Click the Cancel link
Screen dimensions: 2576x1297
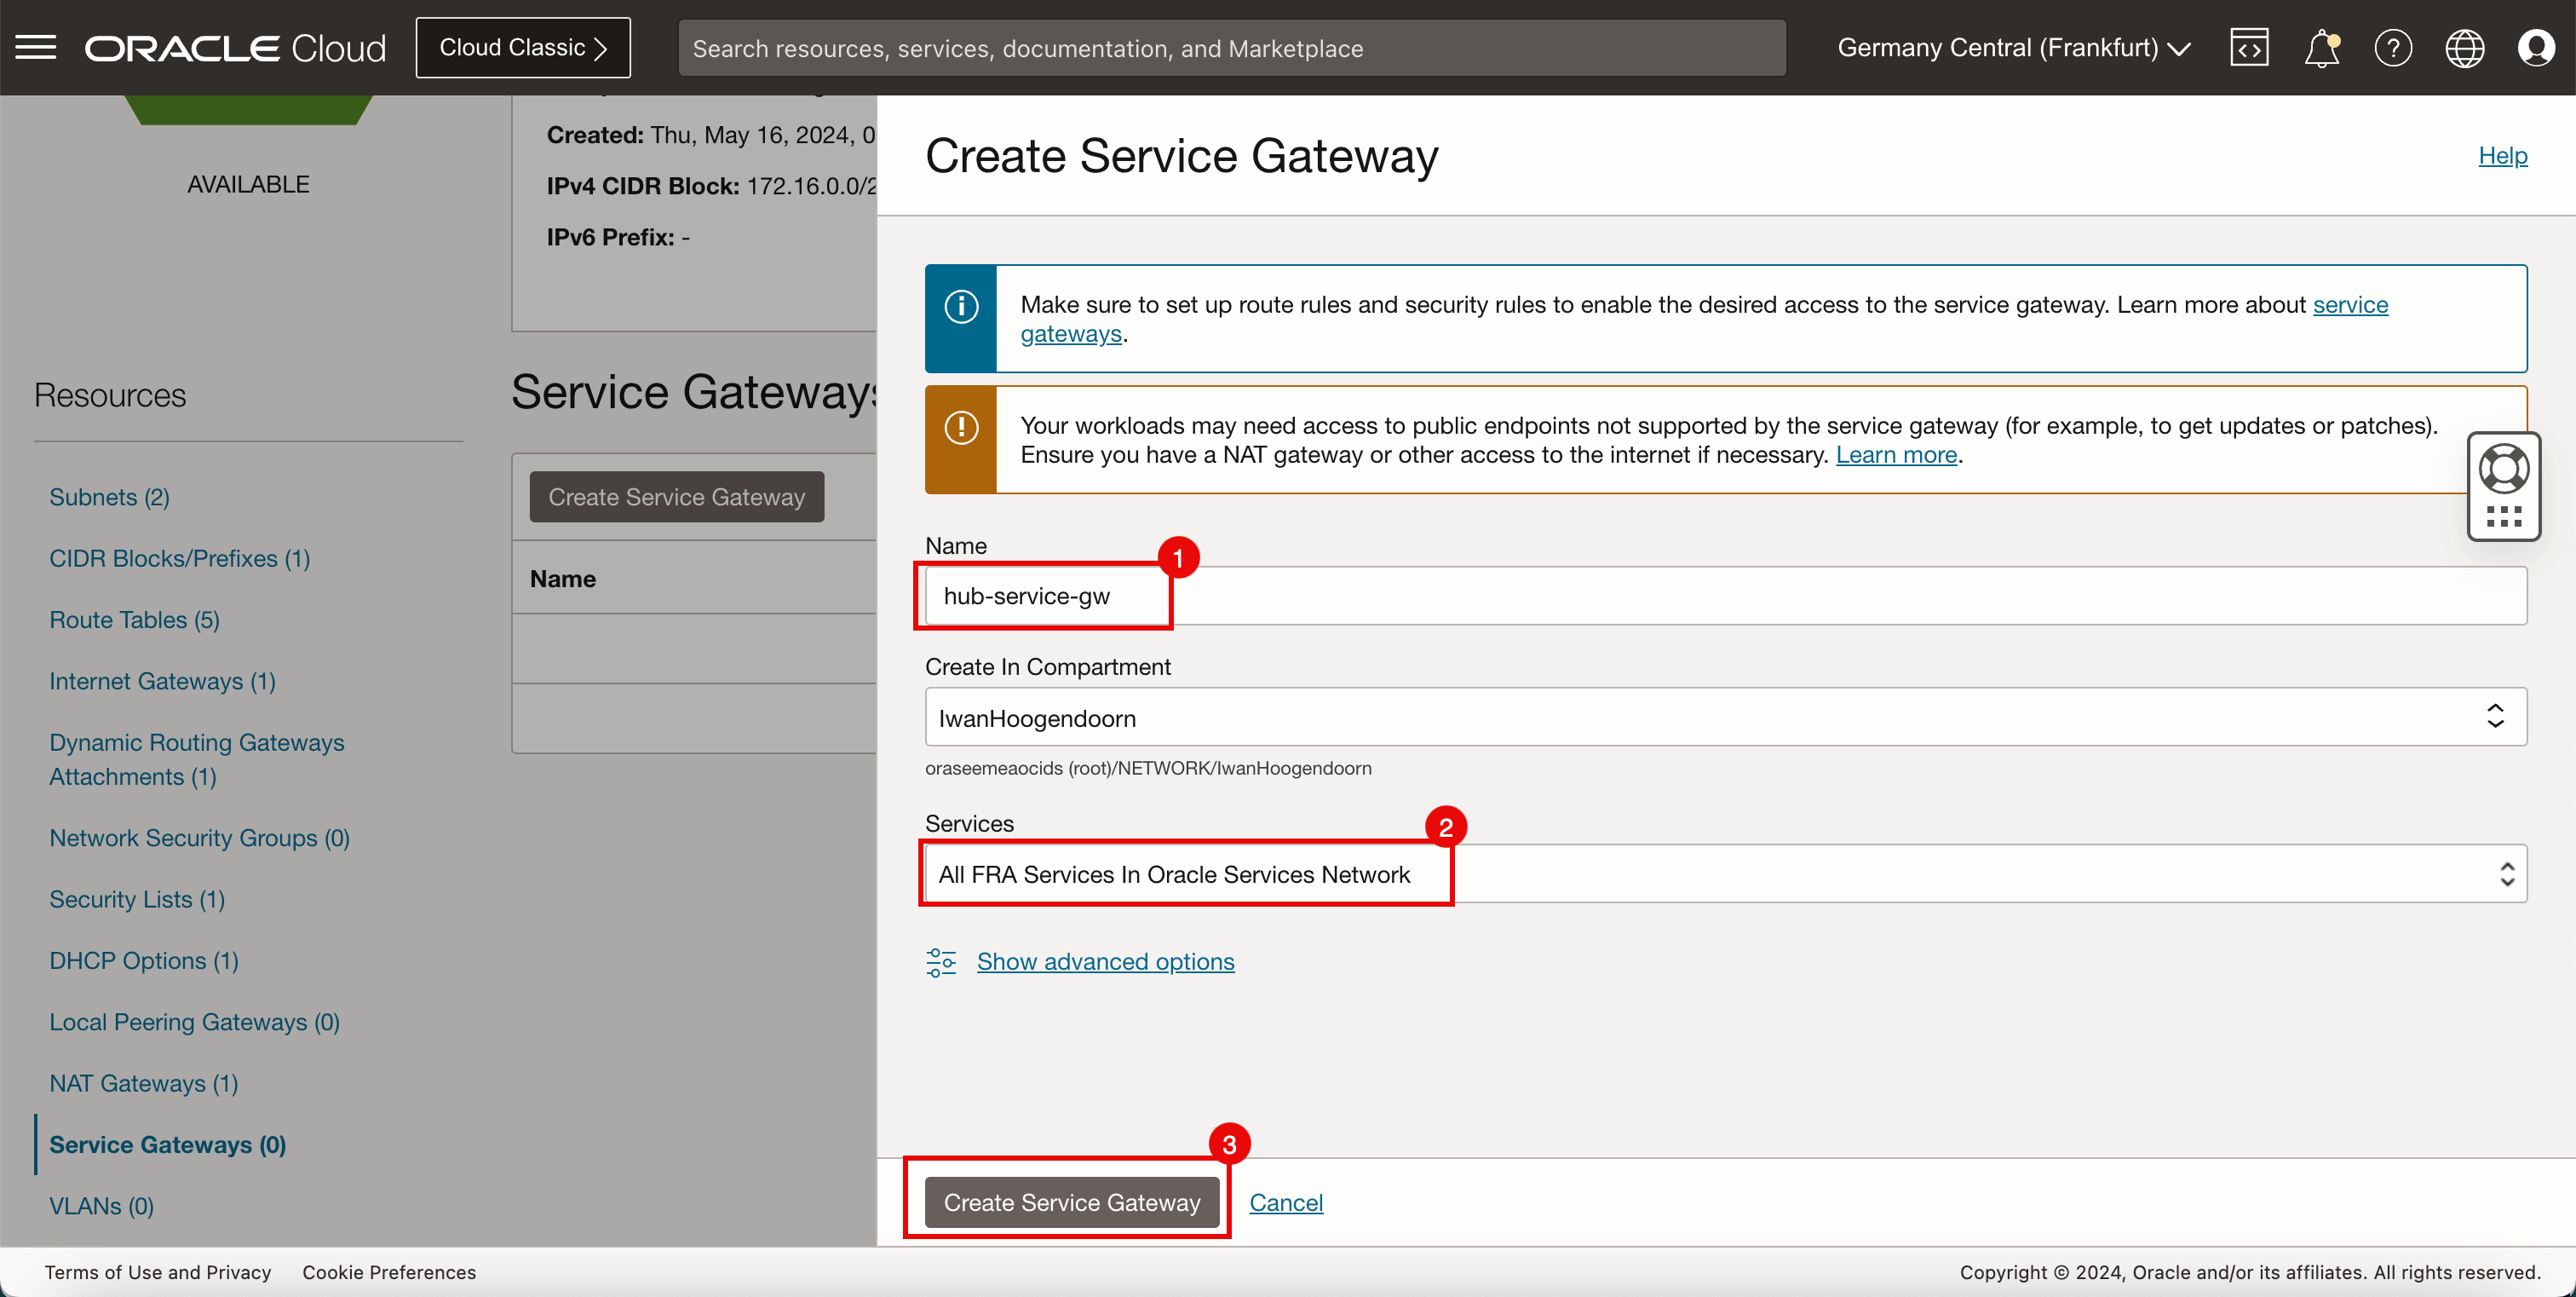point(1286,1202)
